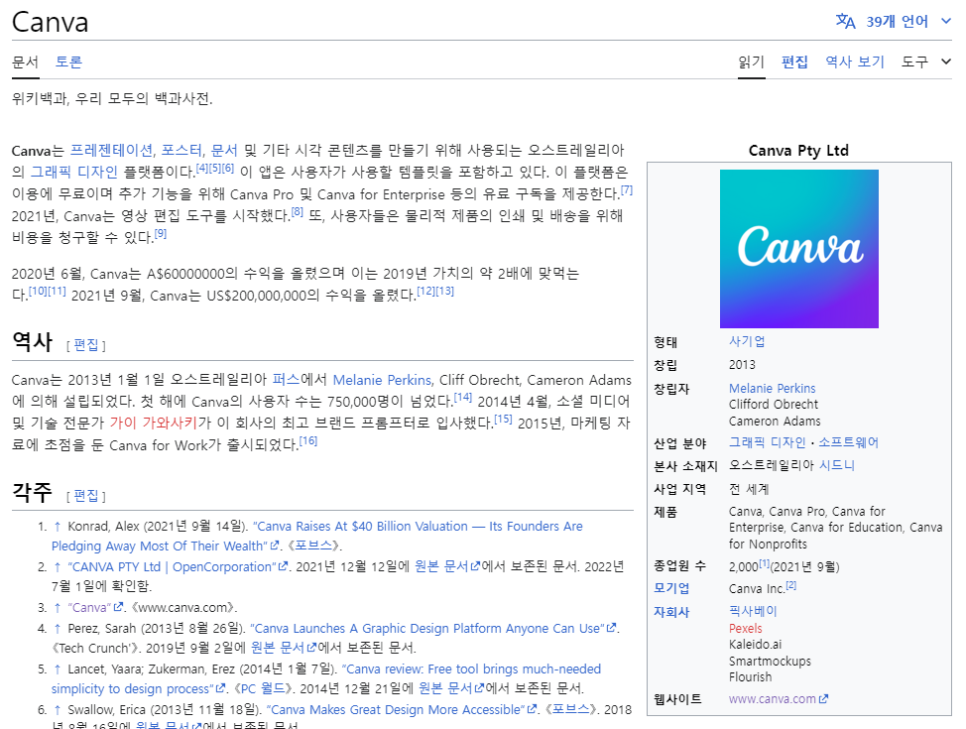966x729 pixels.
Task: Edit the 각주 section via 편집 link
Action: pos(86,495)
